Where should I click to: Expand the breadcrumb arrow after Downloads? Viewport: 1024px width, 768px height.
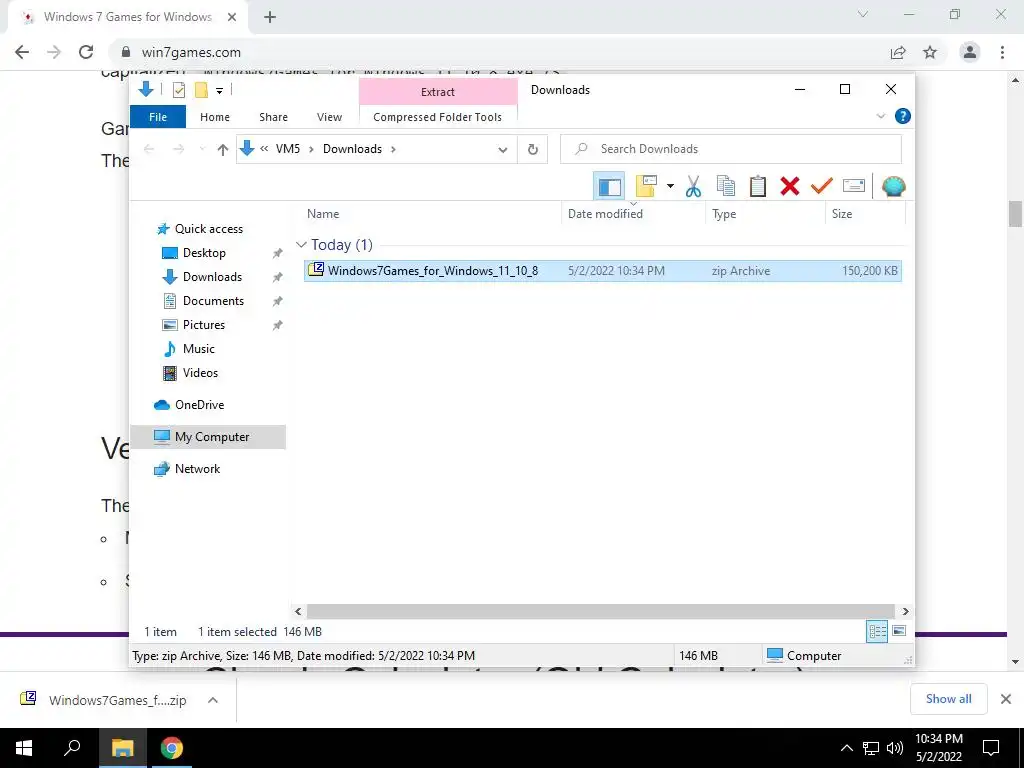coord(393,150)
